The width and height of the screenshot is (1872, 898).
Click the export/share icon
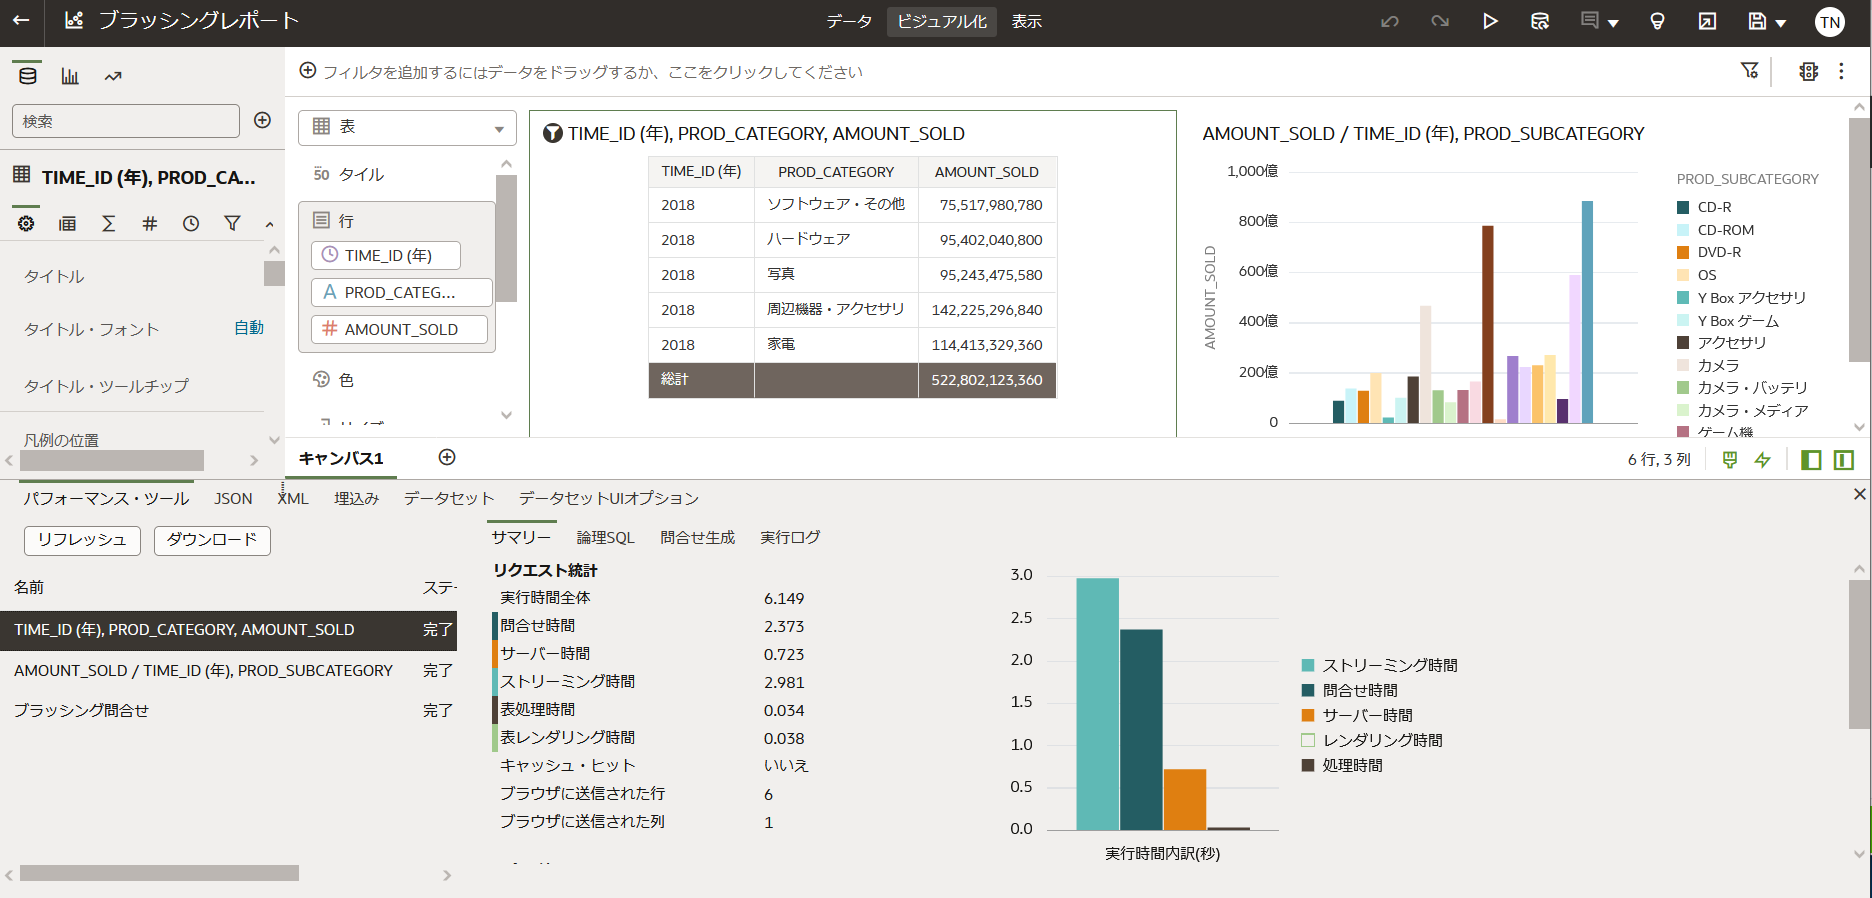(1707, 21)
